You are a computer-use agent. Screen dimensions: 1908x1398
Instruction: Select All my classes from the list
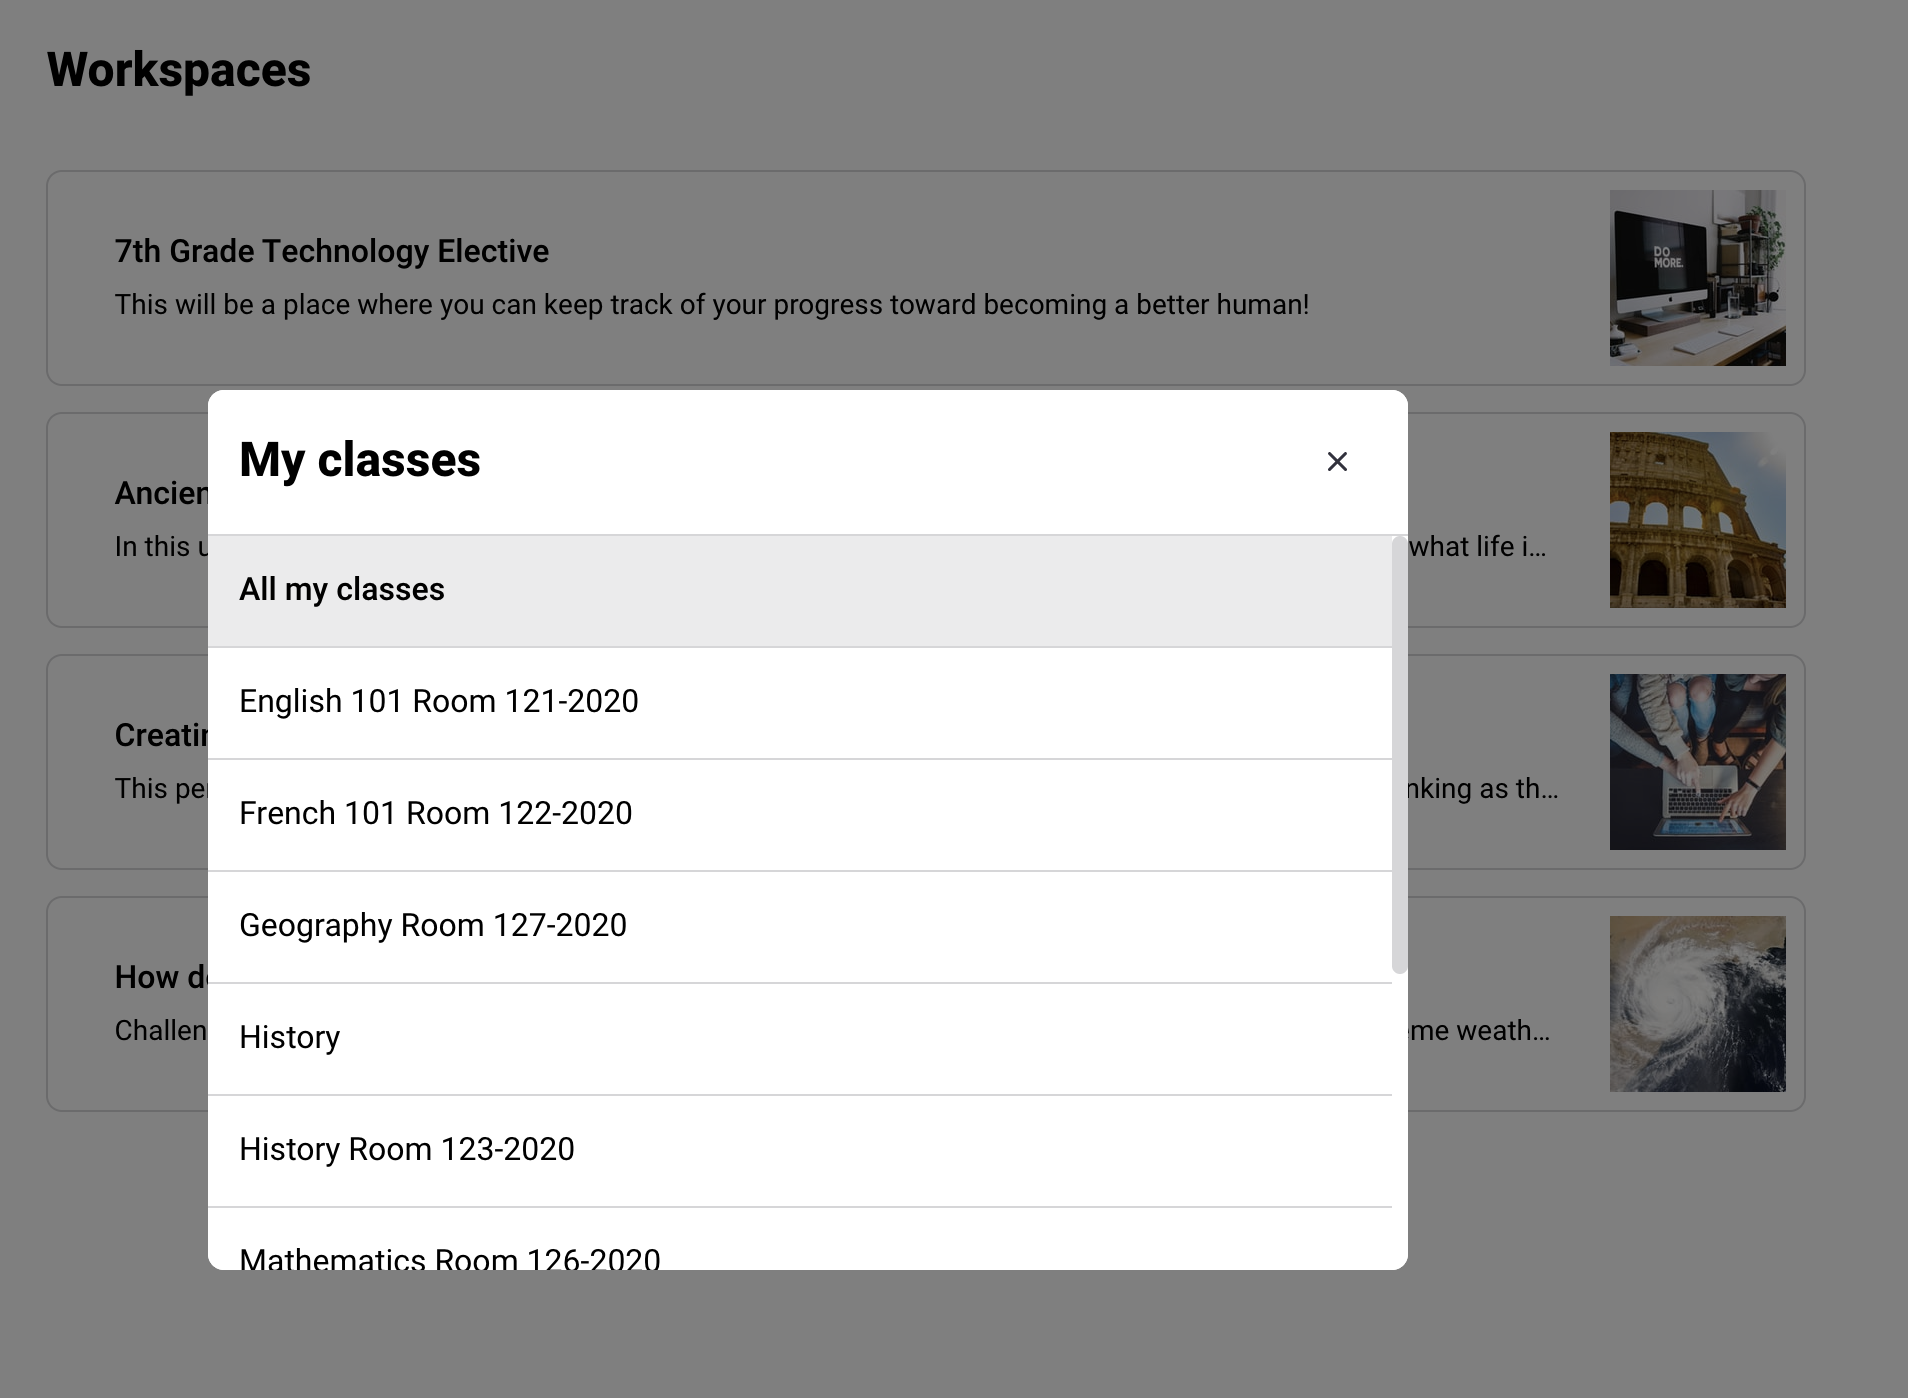point(342,589)
